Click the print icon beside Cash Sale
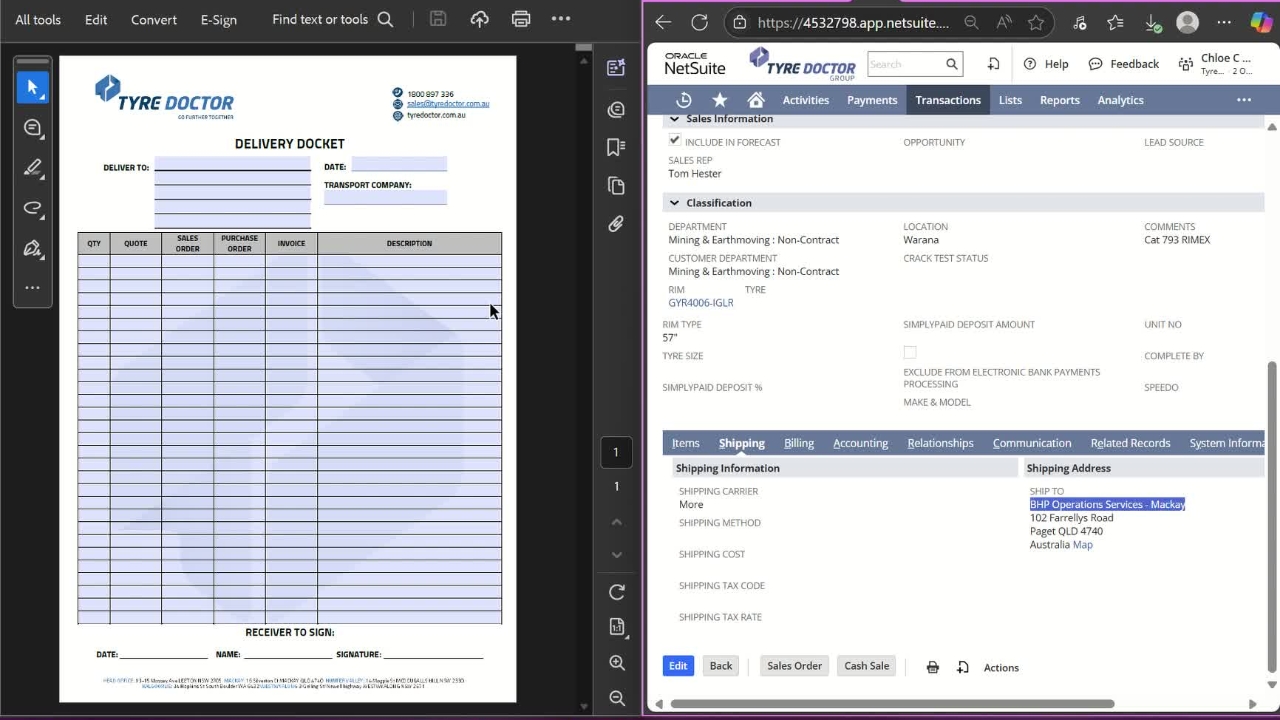 (932, 667)
